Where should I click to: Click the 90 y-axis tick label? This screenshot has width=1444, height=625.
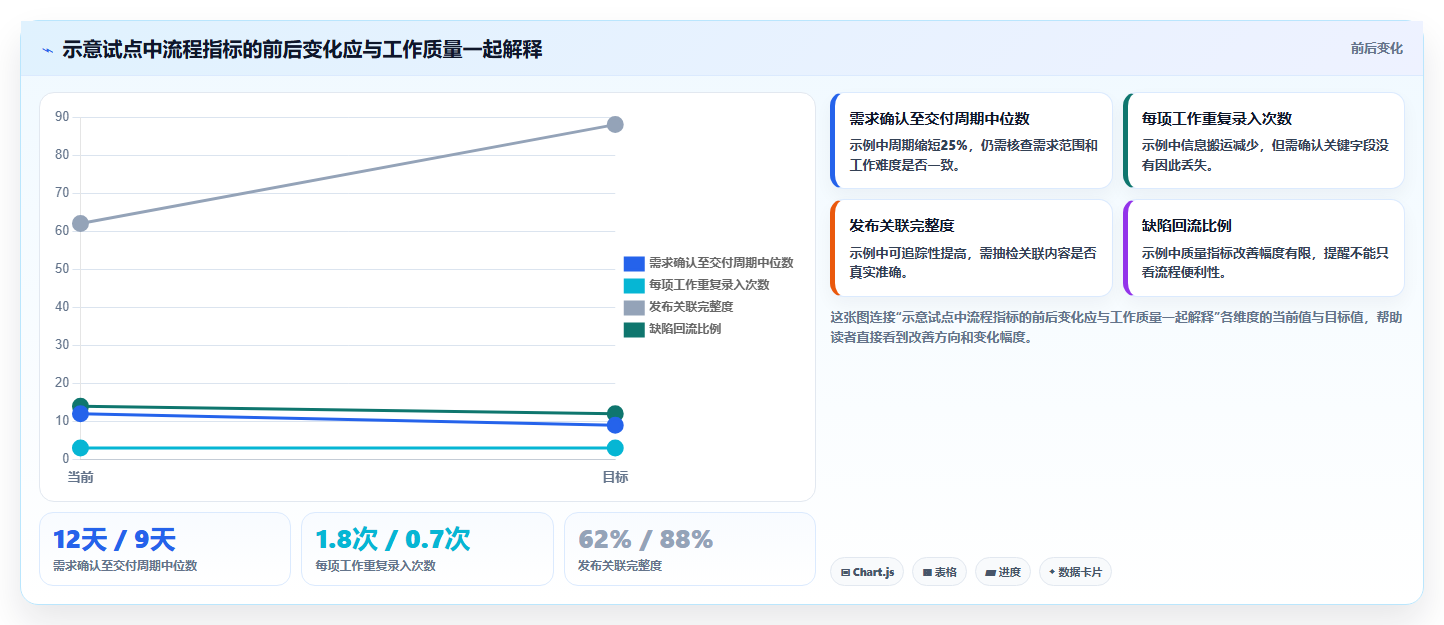(62, 117)
